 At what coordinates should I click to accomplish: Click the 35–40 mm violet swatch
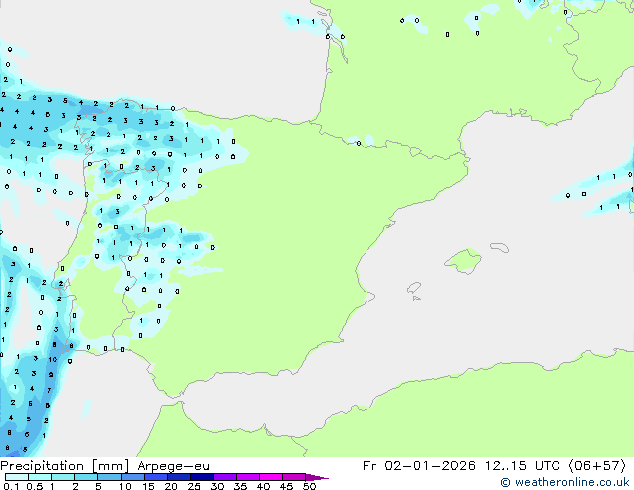pyautogui.click(x=248, y=477)
